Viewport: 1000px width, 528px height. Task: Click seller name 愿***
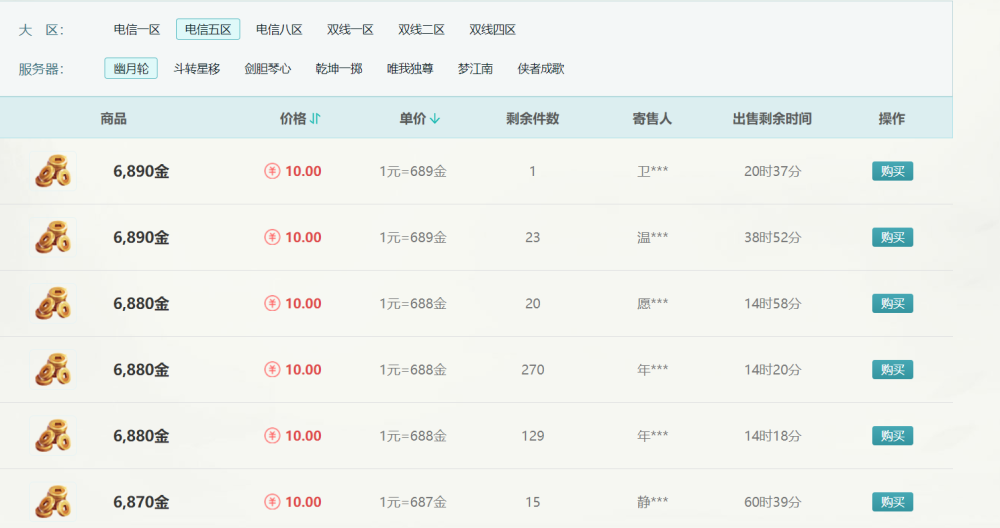tap(652, 304)
